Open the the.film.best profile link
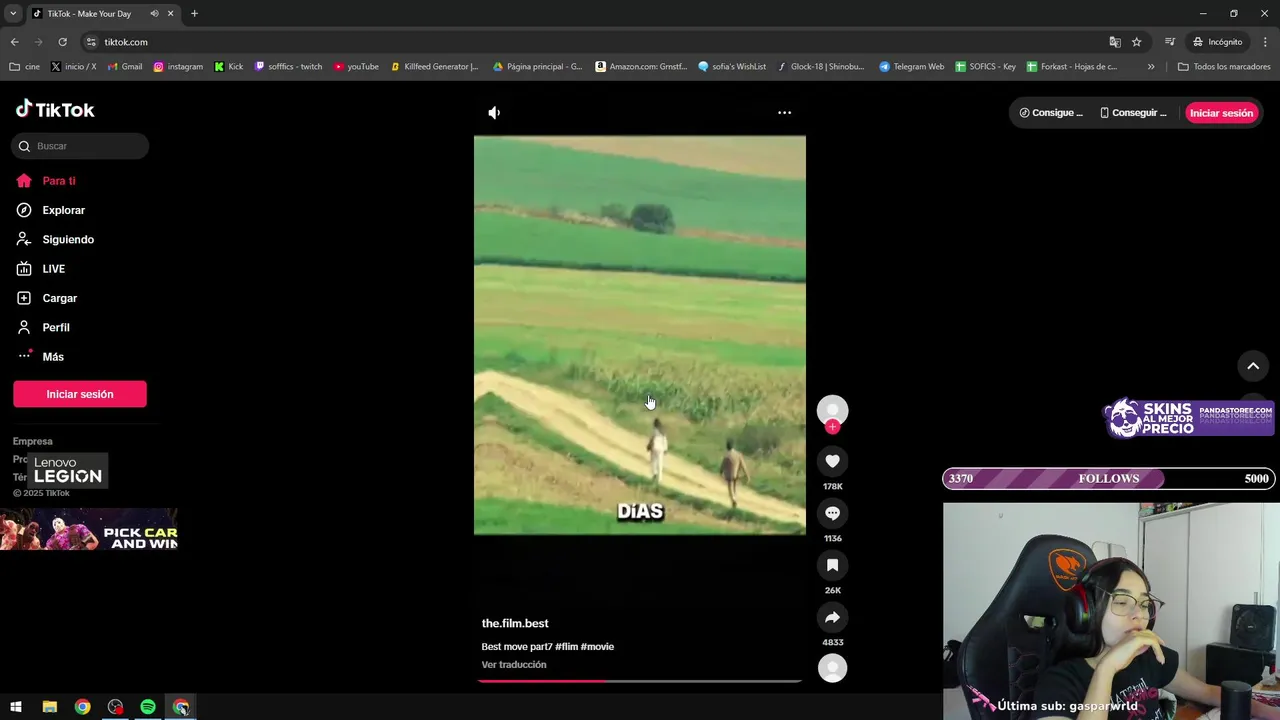 pos(515,624)
